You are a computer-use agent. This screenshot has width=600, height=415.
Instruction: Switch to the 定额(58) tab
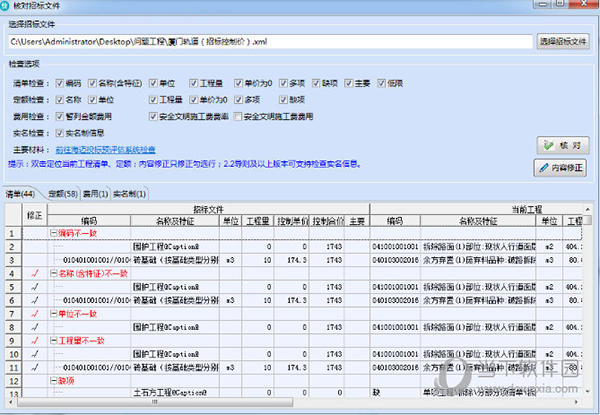63,194
